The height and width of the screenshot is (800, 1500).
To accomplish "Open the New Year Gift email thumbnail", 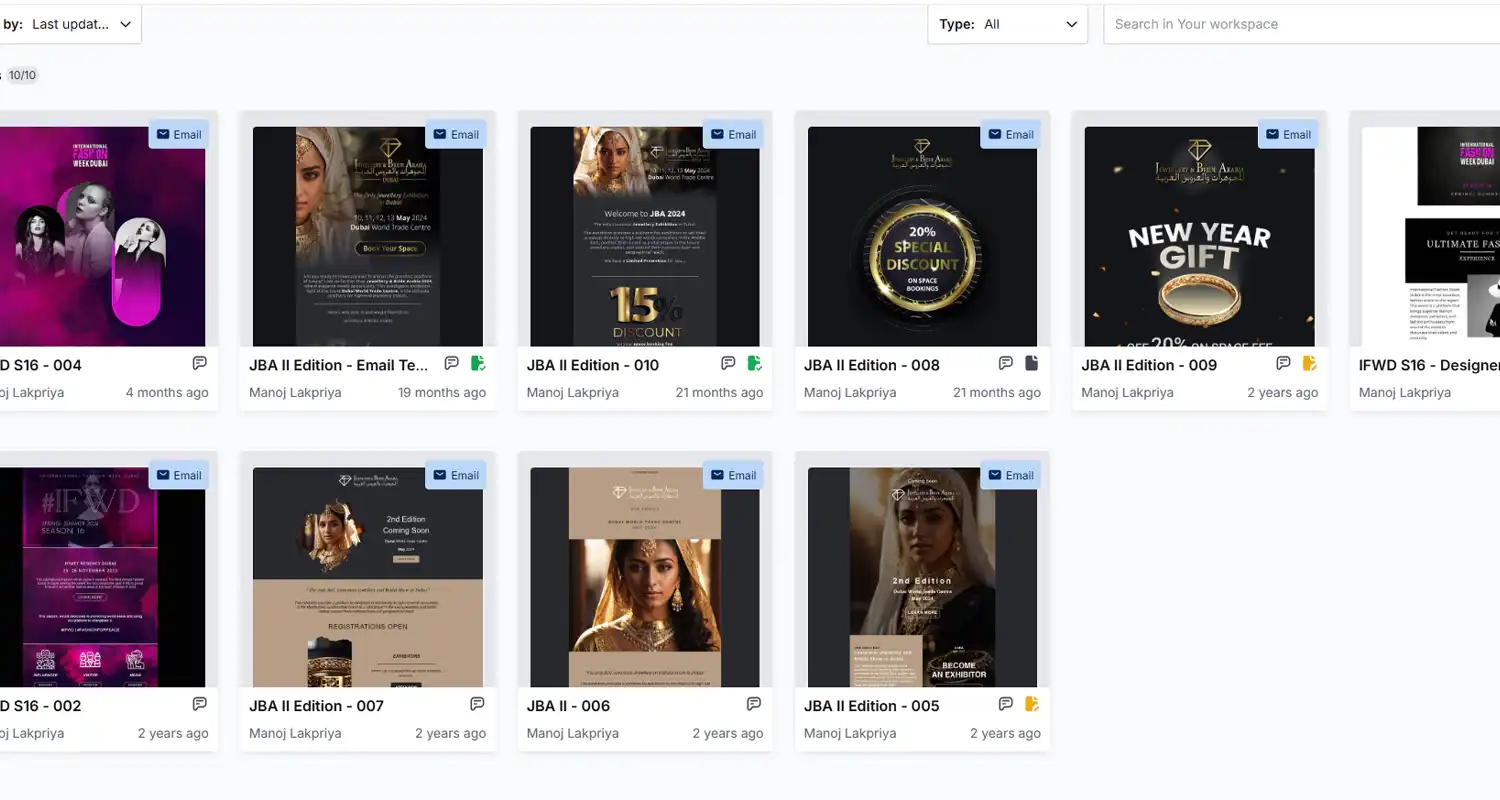I will pos(1199,235).
